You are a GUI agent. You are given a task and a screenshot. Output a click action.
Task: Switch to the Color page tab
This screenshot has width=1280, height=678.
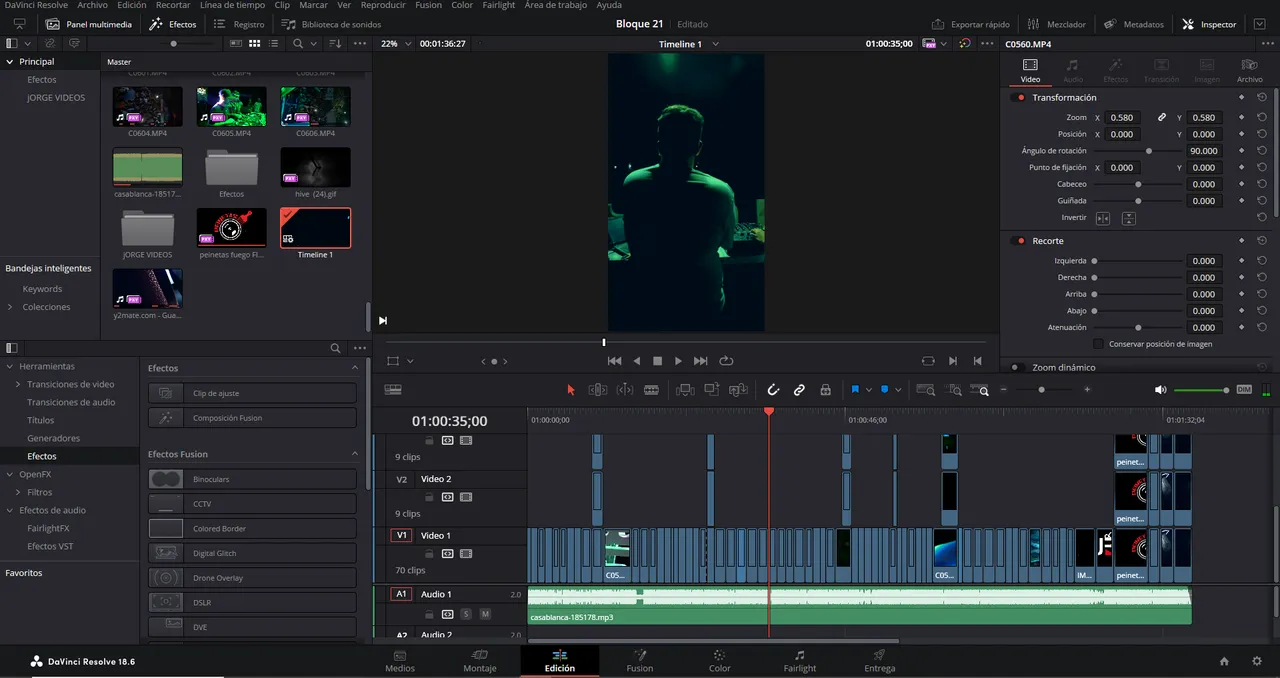(x=720, y=661)
